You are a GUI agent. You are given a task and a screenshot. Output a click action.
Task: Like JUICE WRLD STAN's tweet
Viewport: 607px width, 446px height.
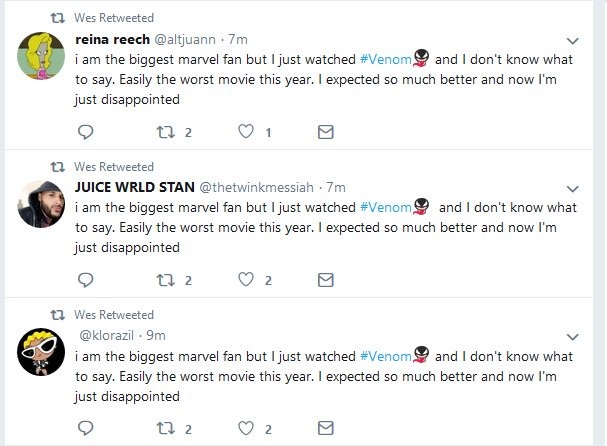point(244,280)
